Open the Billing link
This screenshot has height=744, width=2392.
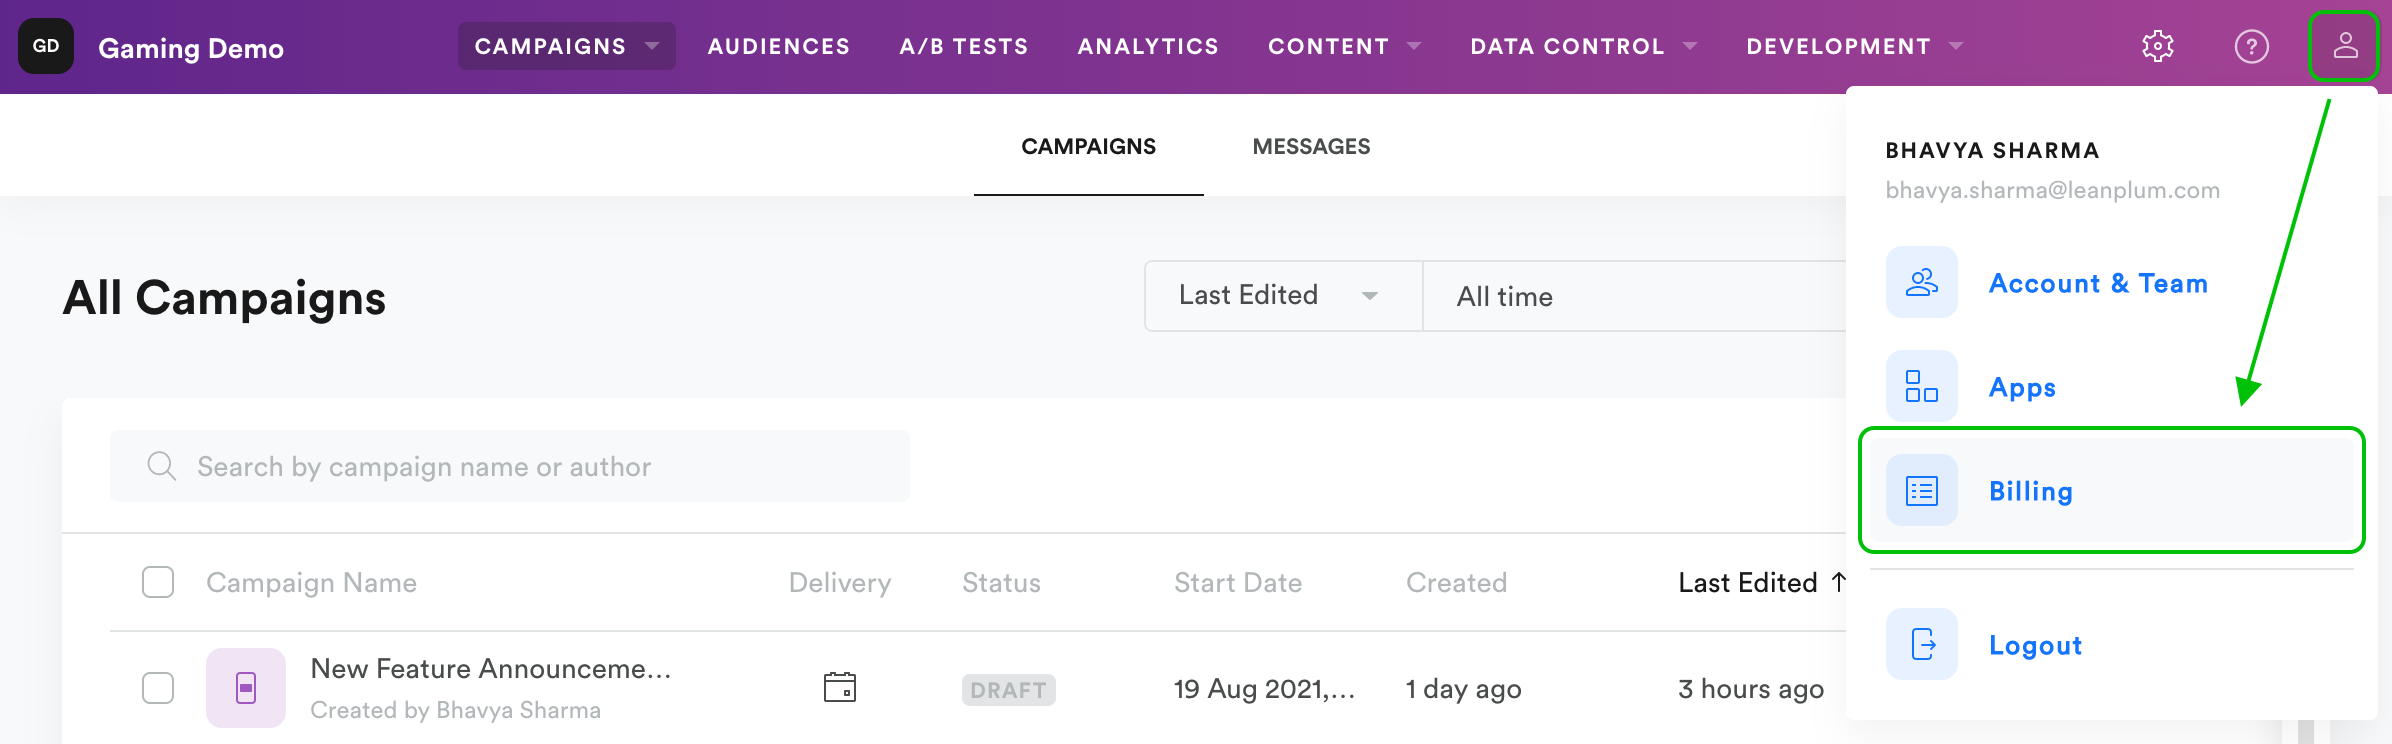point(2030,491)
